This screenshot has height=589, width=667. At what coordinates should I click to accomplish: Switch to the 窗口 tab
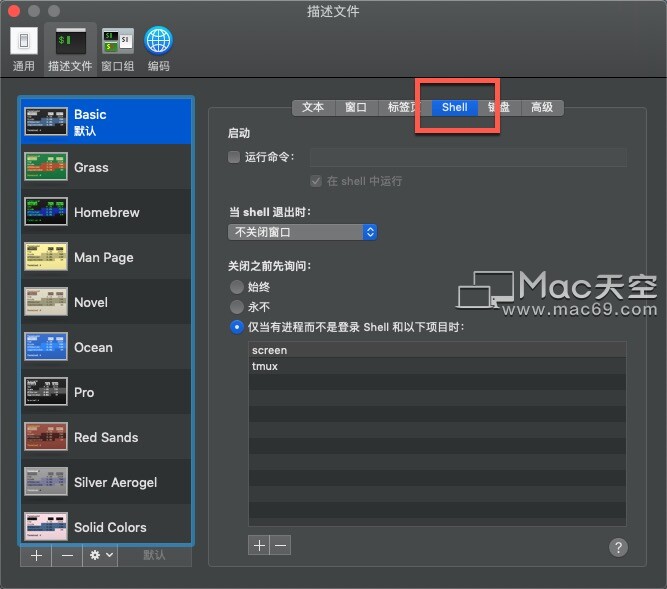point(356,108)
